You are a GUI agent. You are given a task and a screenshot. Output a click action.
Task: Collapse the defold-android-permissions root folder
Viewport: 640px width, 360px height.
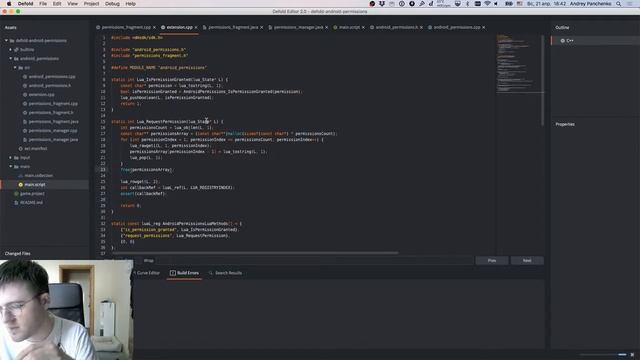click(6, 41)
